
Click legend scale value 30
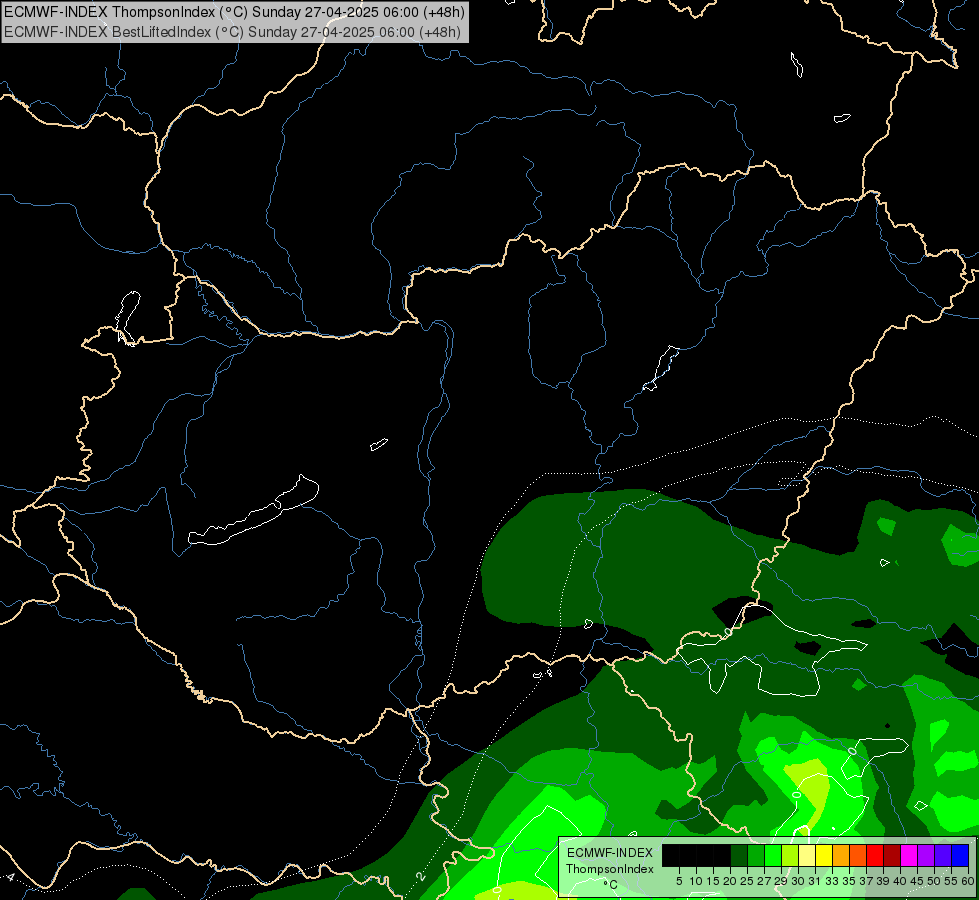click(x=799, y=881)
